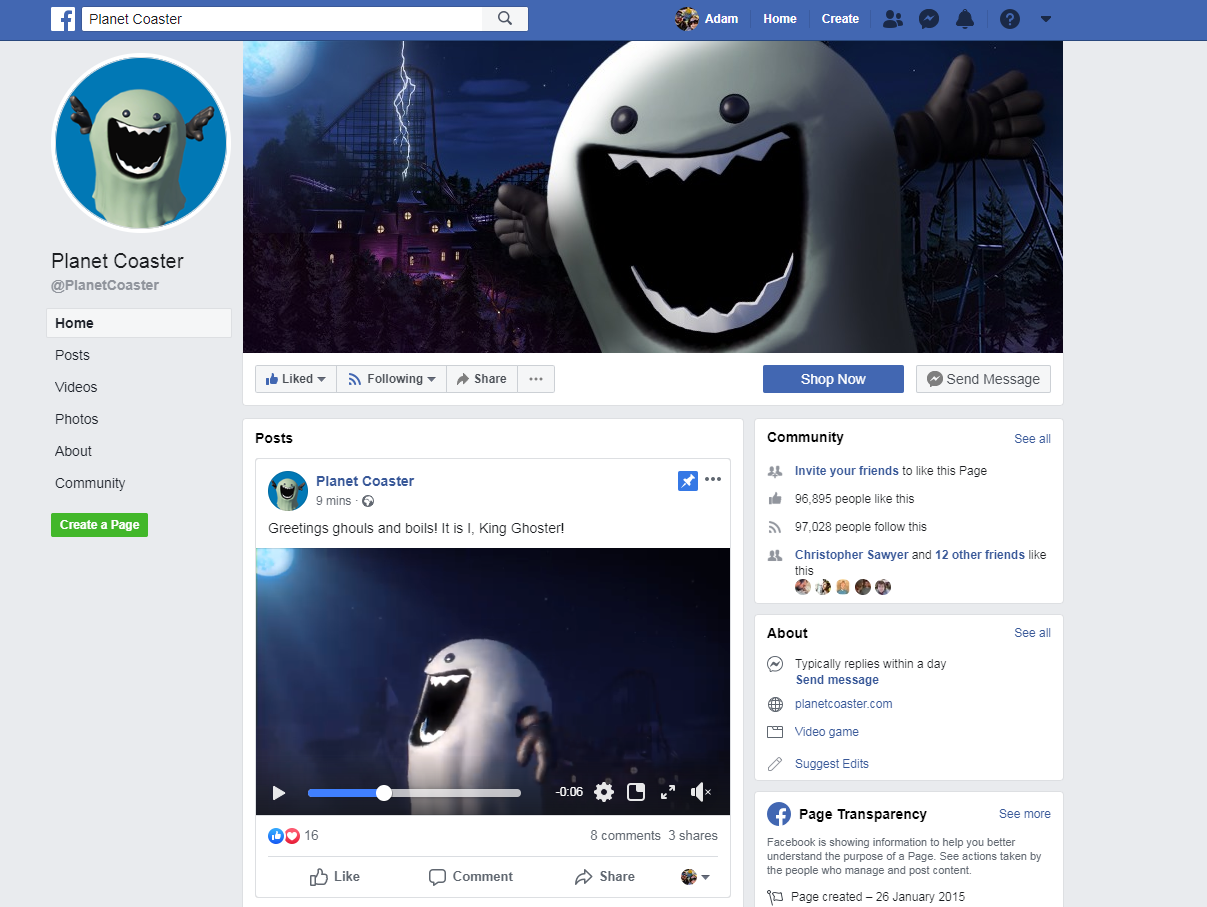Viewport: 1207px width, 907px height.
Task: Open the Quick Help question icon
Action: coord(1010,19)
